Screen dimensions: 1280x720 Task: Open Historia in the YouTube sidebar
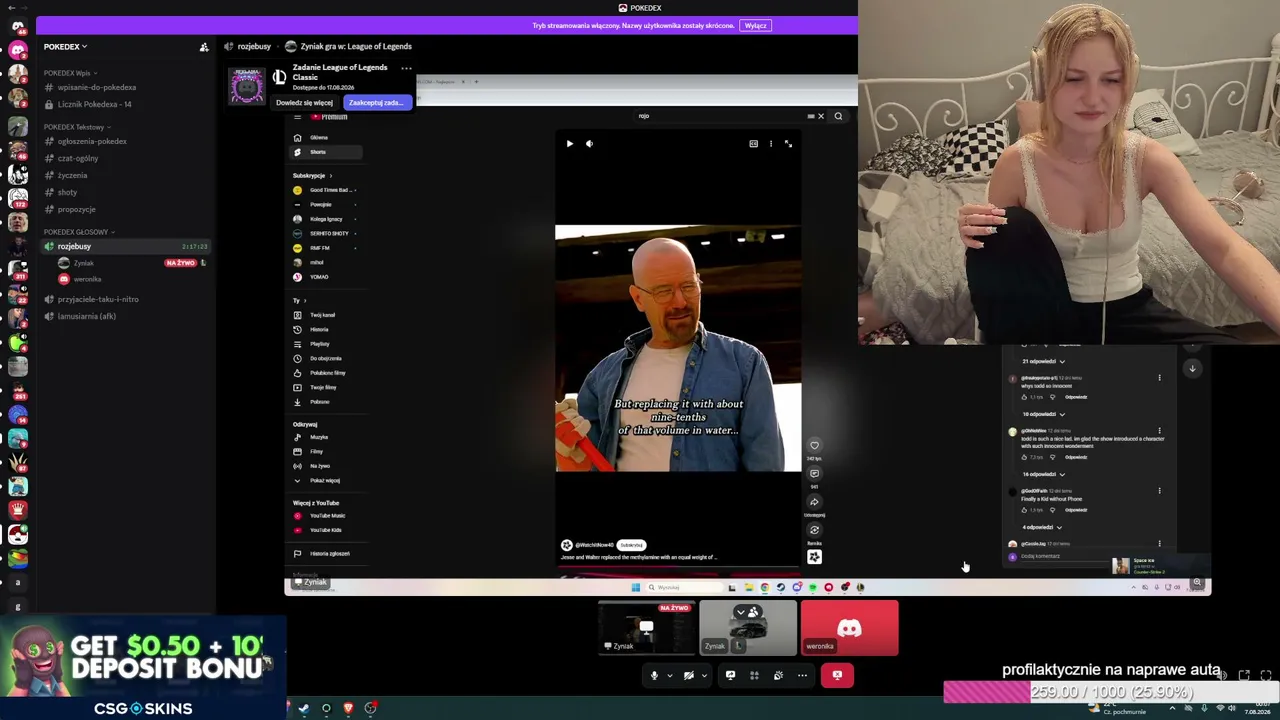click(326, 329)
